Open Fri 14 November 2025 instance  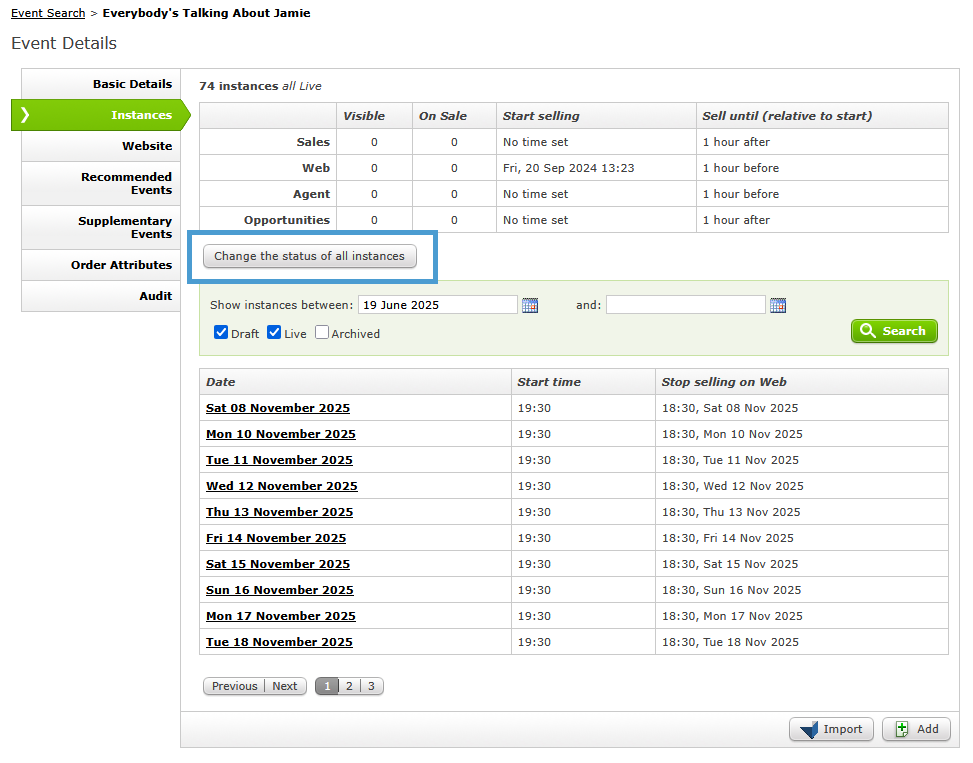(x=276, y=538)
